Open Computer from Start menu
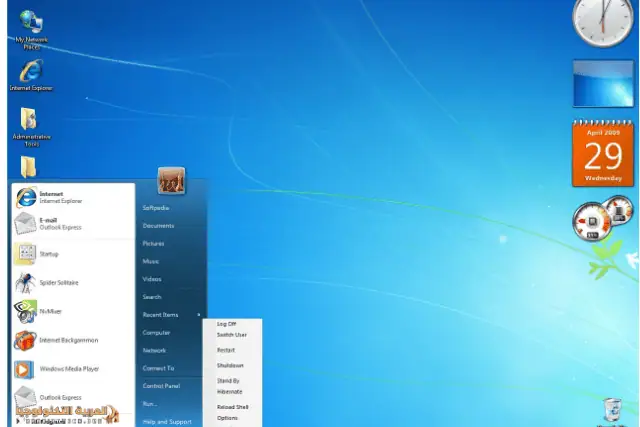 coord(156,333)
